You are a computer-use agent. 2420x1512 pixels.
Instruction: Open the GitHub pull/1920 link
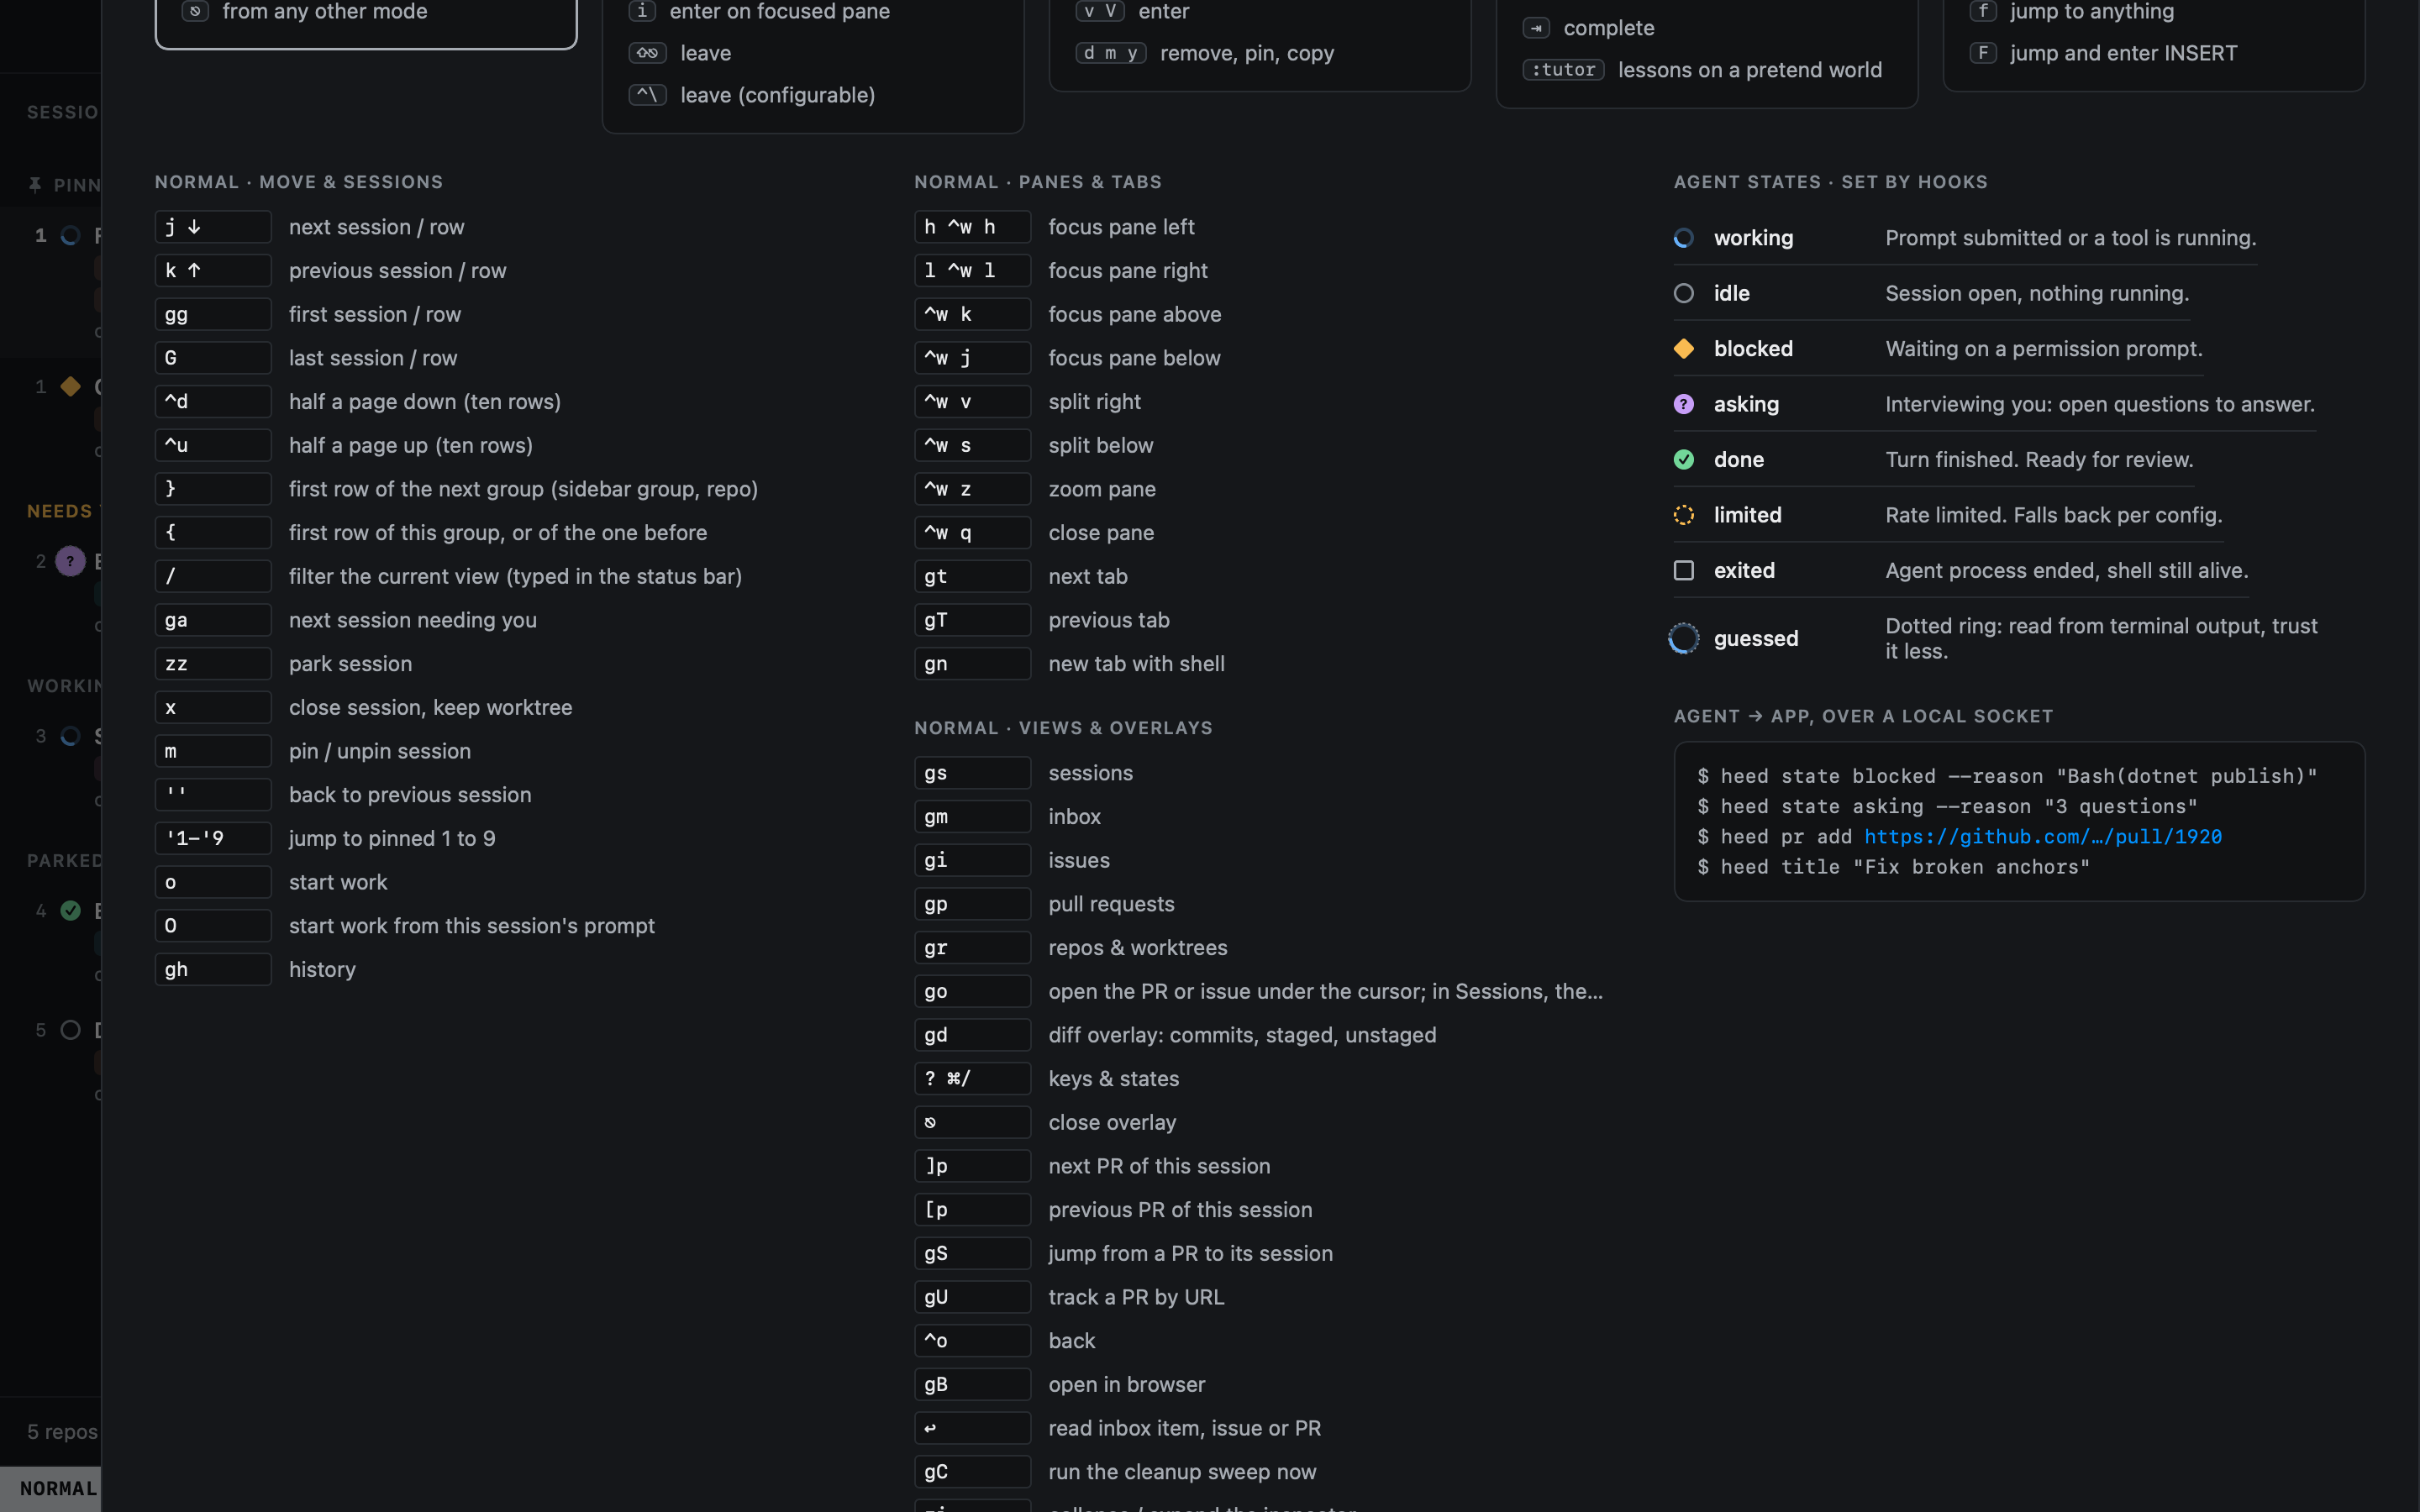(2042, 837)
